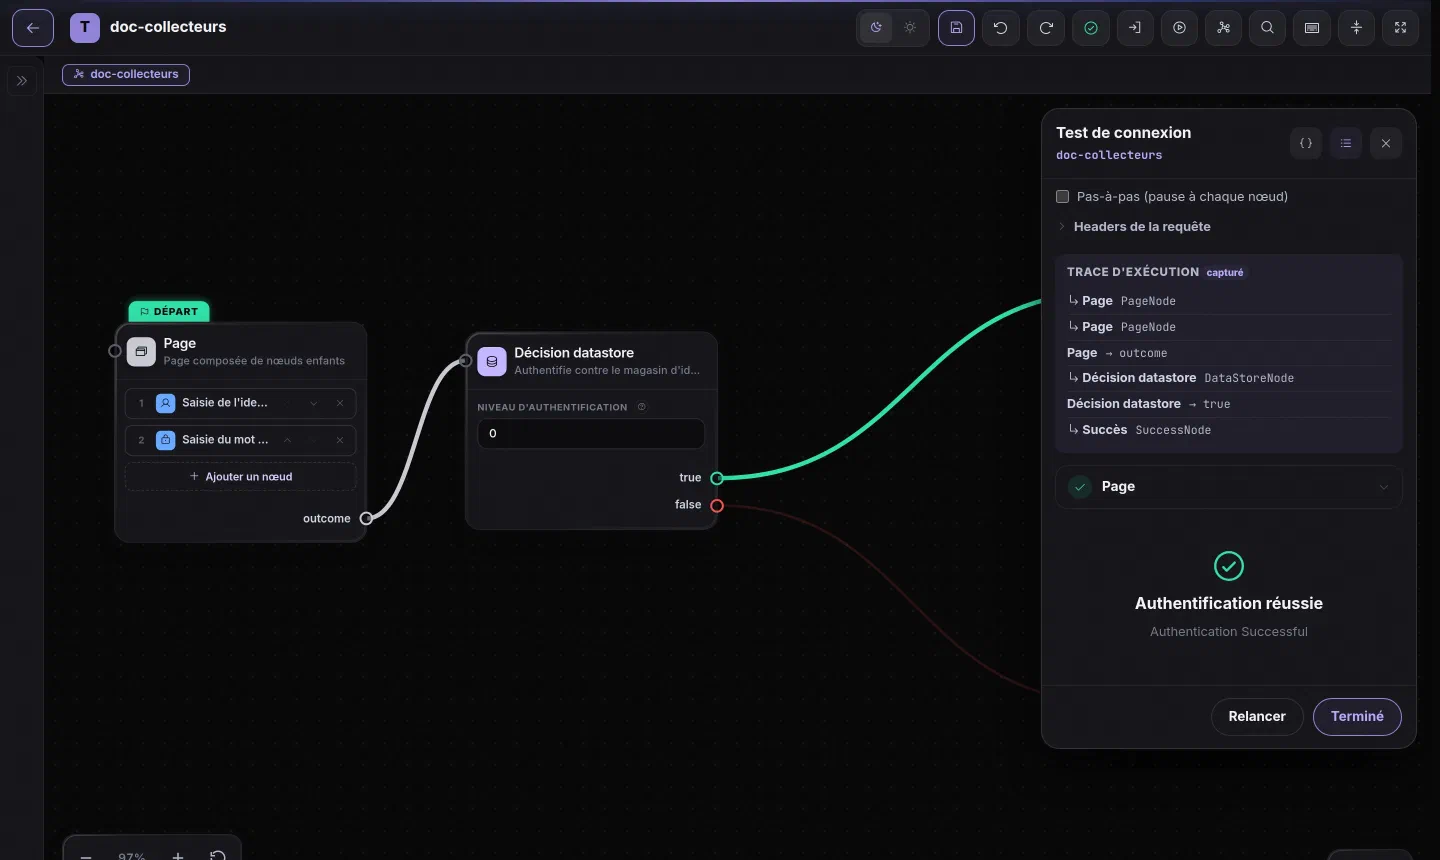Image resolution: width=1440 pixels, height=860 pixels.
Task: Click the Page node database-window icon
Action: (x=141, y=352)
